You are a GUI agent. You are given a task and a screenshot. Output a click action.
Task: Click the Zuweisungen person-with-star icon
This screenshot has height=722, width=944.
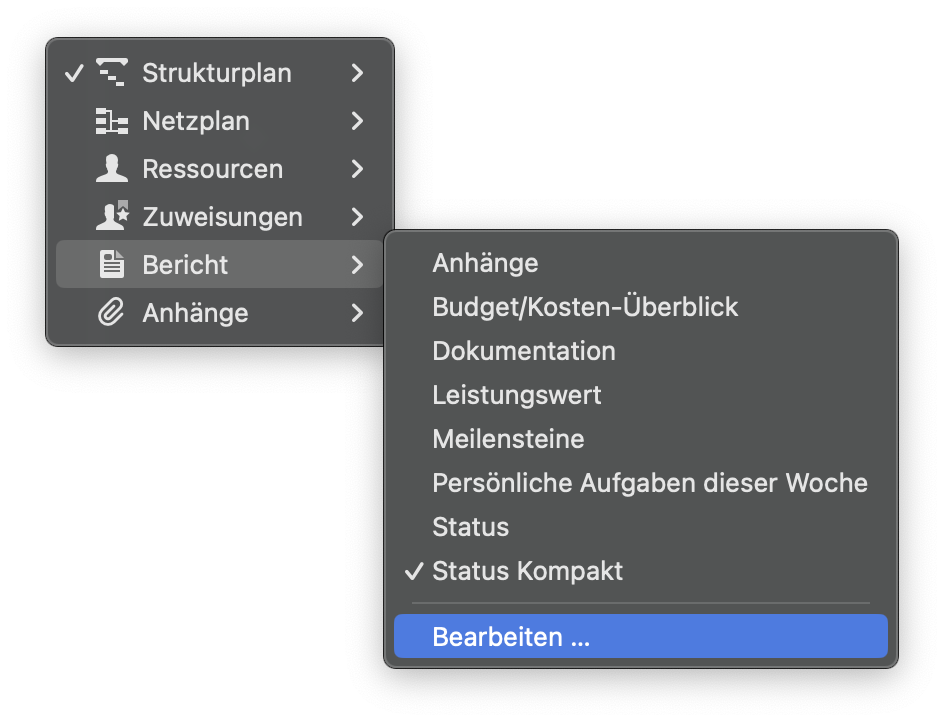point(113,217)
